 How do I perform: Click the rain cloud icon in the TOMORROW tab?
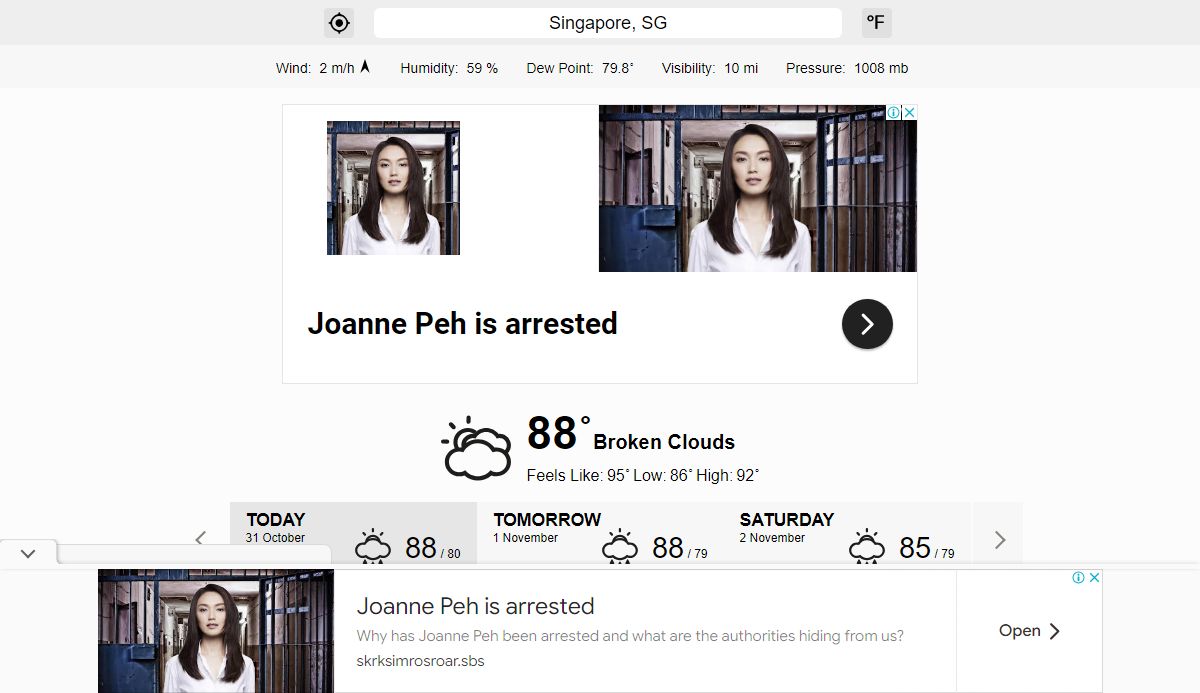point(620,547)
